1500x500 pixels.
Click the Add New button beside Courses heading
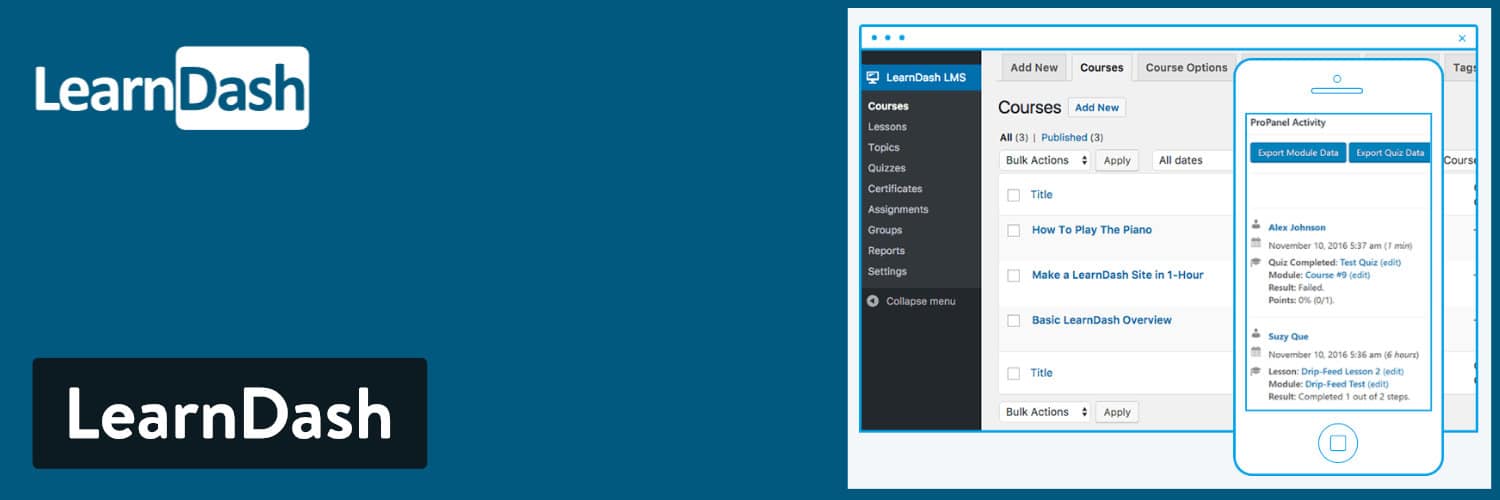coord(1097,108)
